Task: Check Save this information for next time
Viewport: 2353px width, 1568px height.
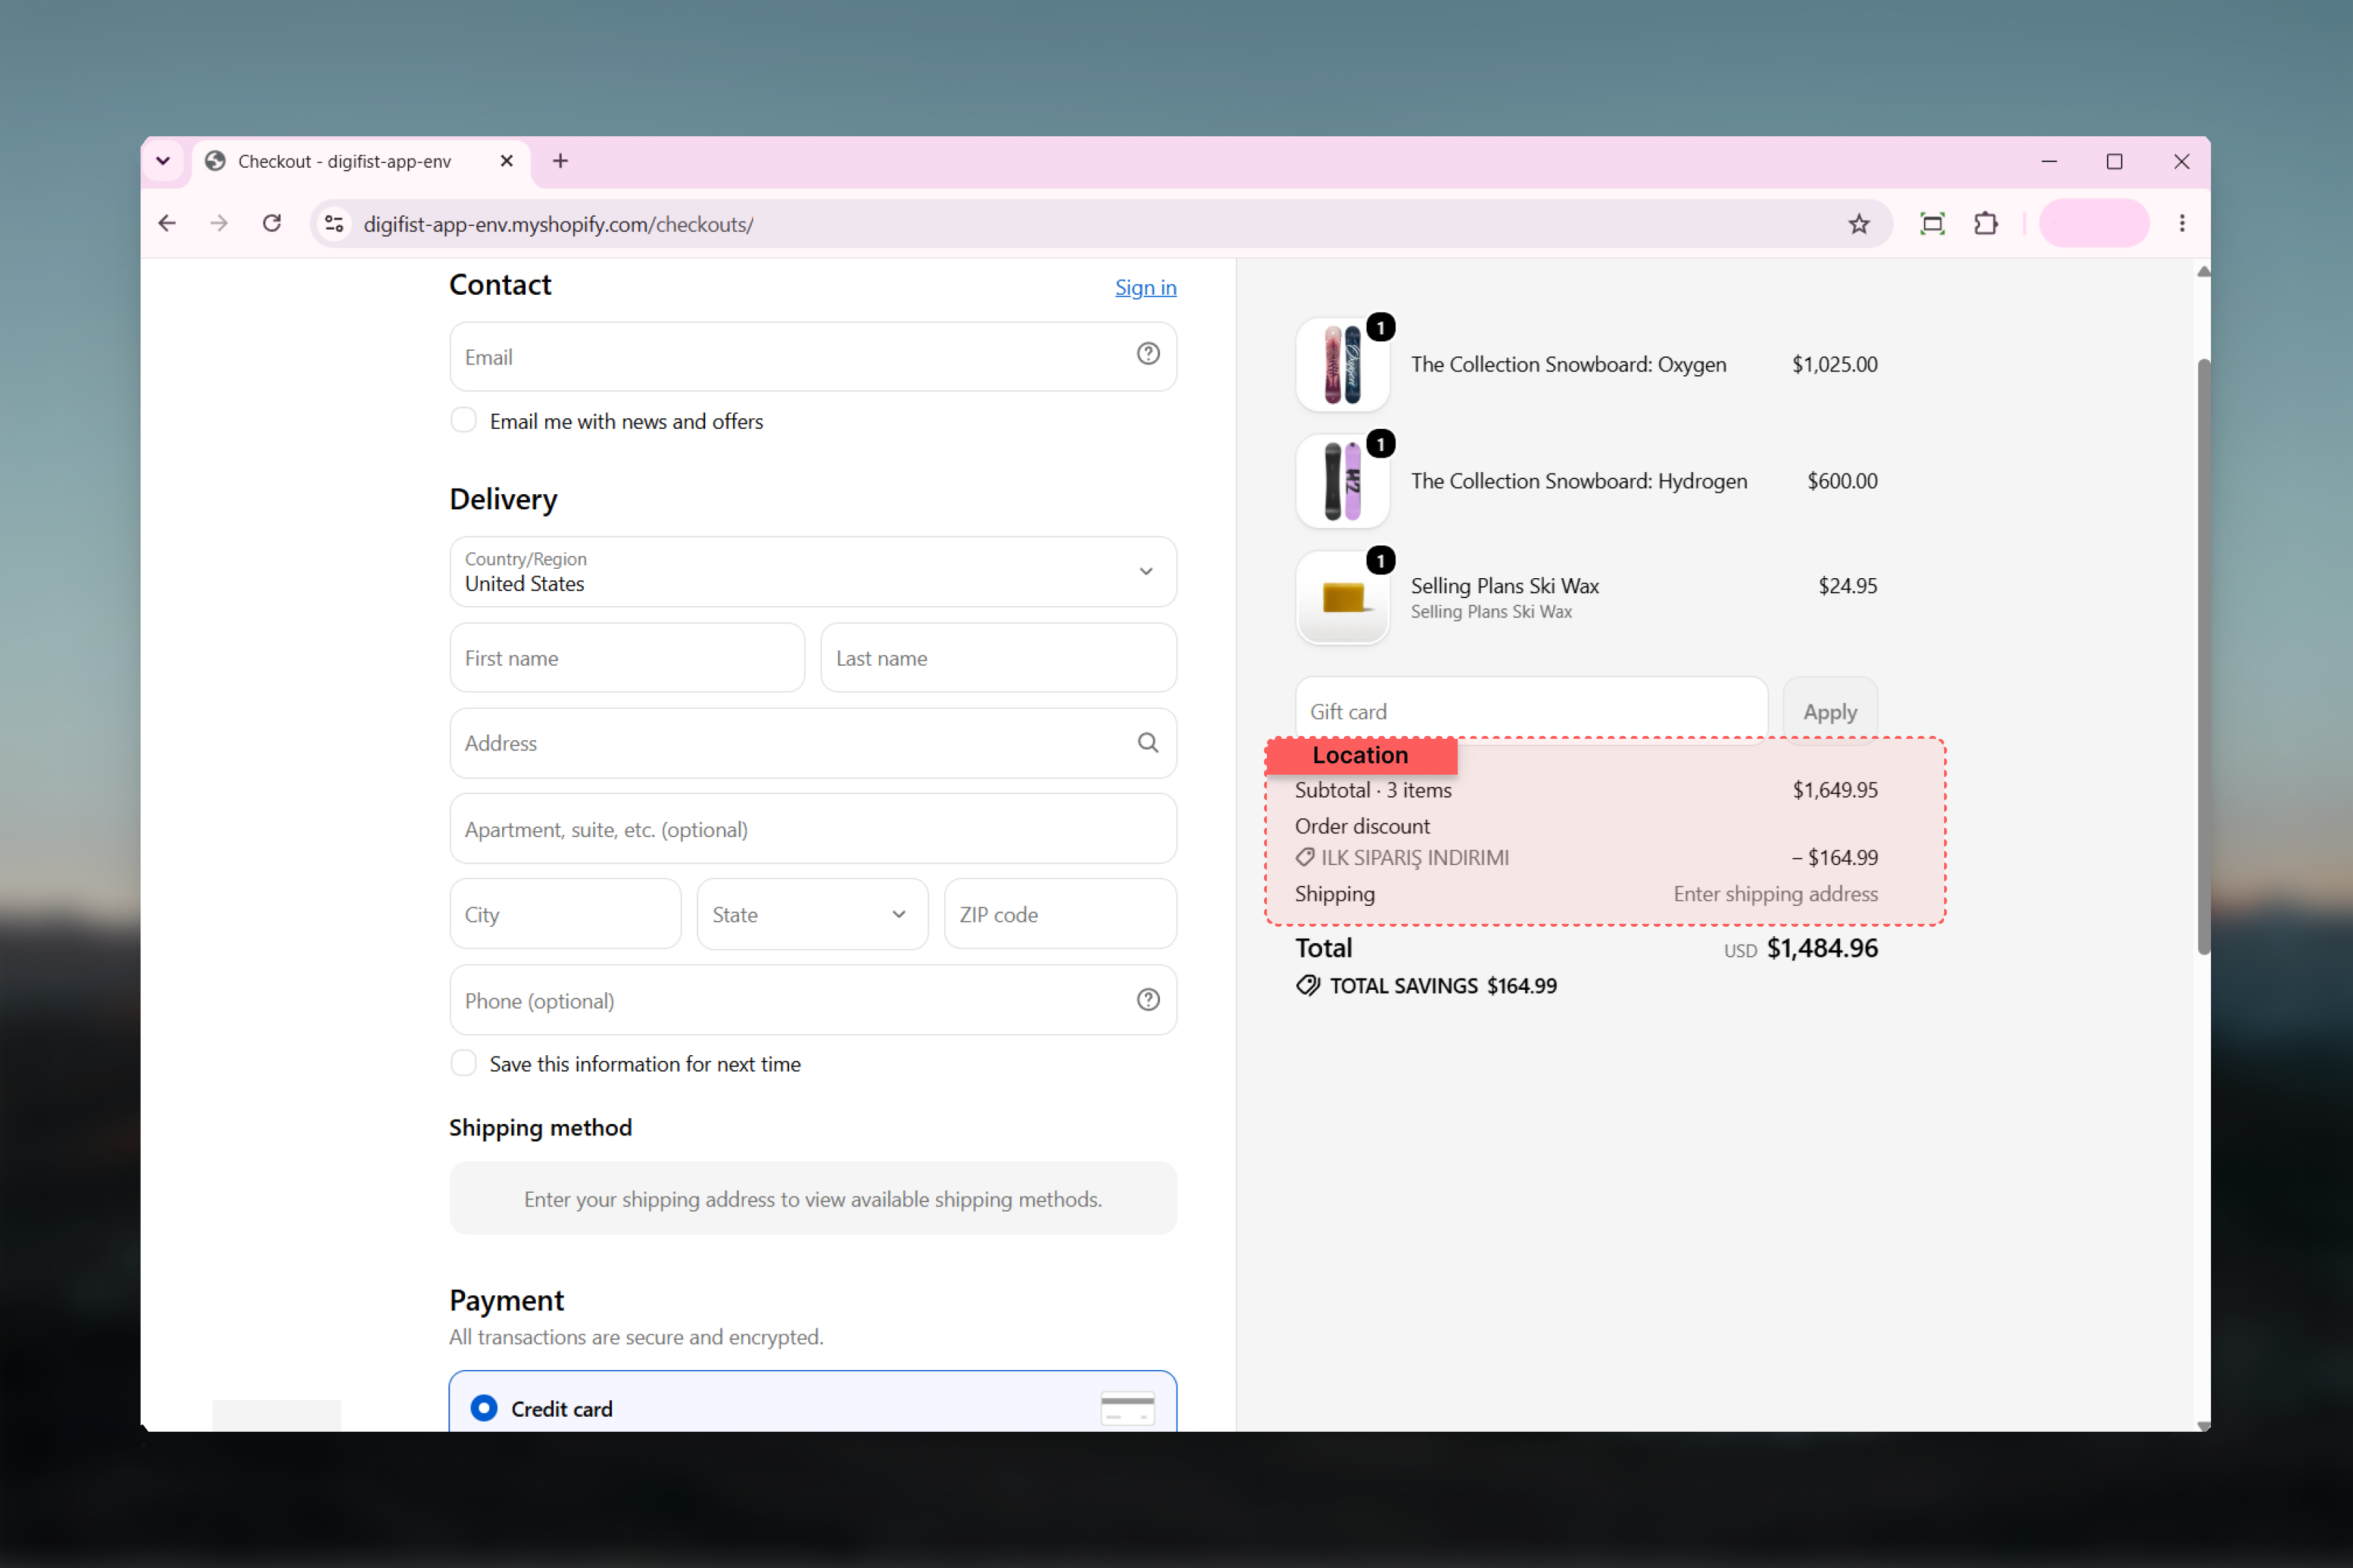Action: coord(463,1063)
